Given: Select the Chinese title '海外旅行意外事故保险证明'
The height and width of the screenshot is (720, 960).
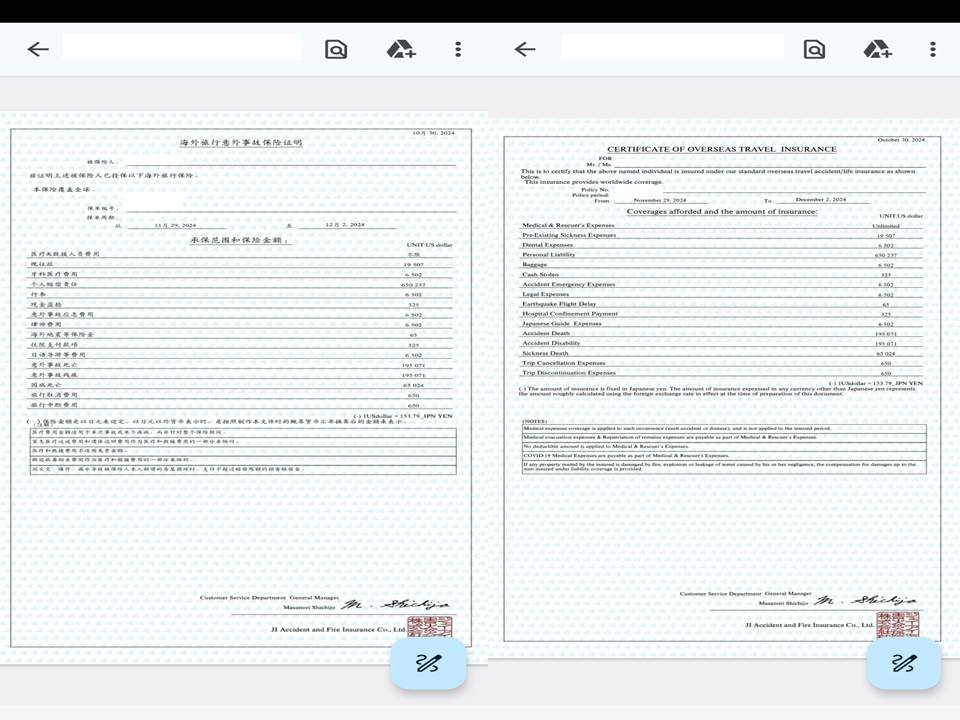Looking at the screenshot, I should click(x=241, y=142).
